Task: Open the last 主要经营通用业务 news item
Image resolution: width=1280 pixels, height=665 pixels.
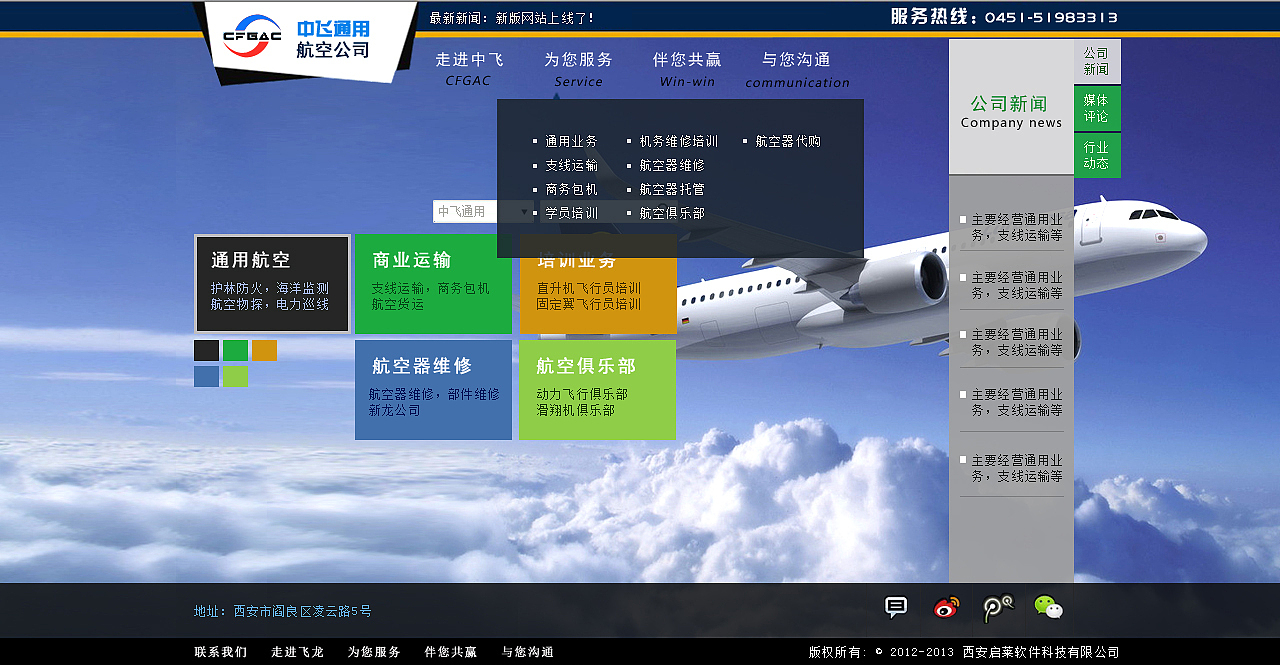Action: (1012, 468)
